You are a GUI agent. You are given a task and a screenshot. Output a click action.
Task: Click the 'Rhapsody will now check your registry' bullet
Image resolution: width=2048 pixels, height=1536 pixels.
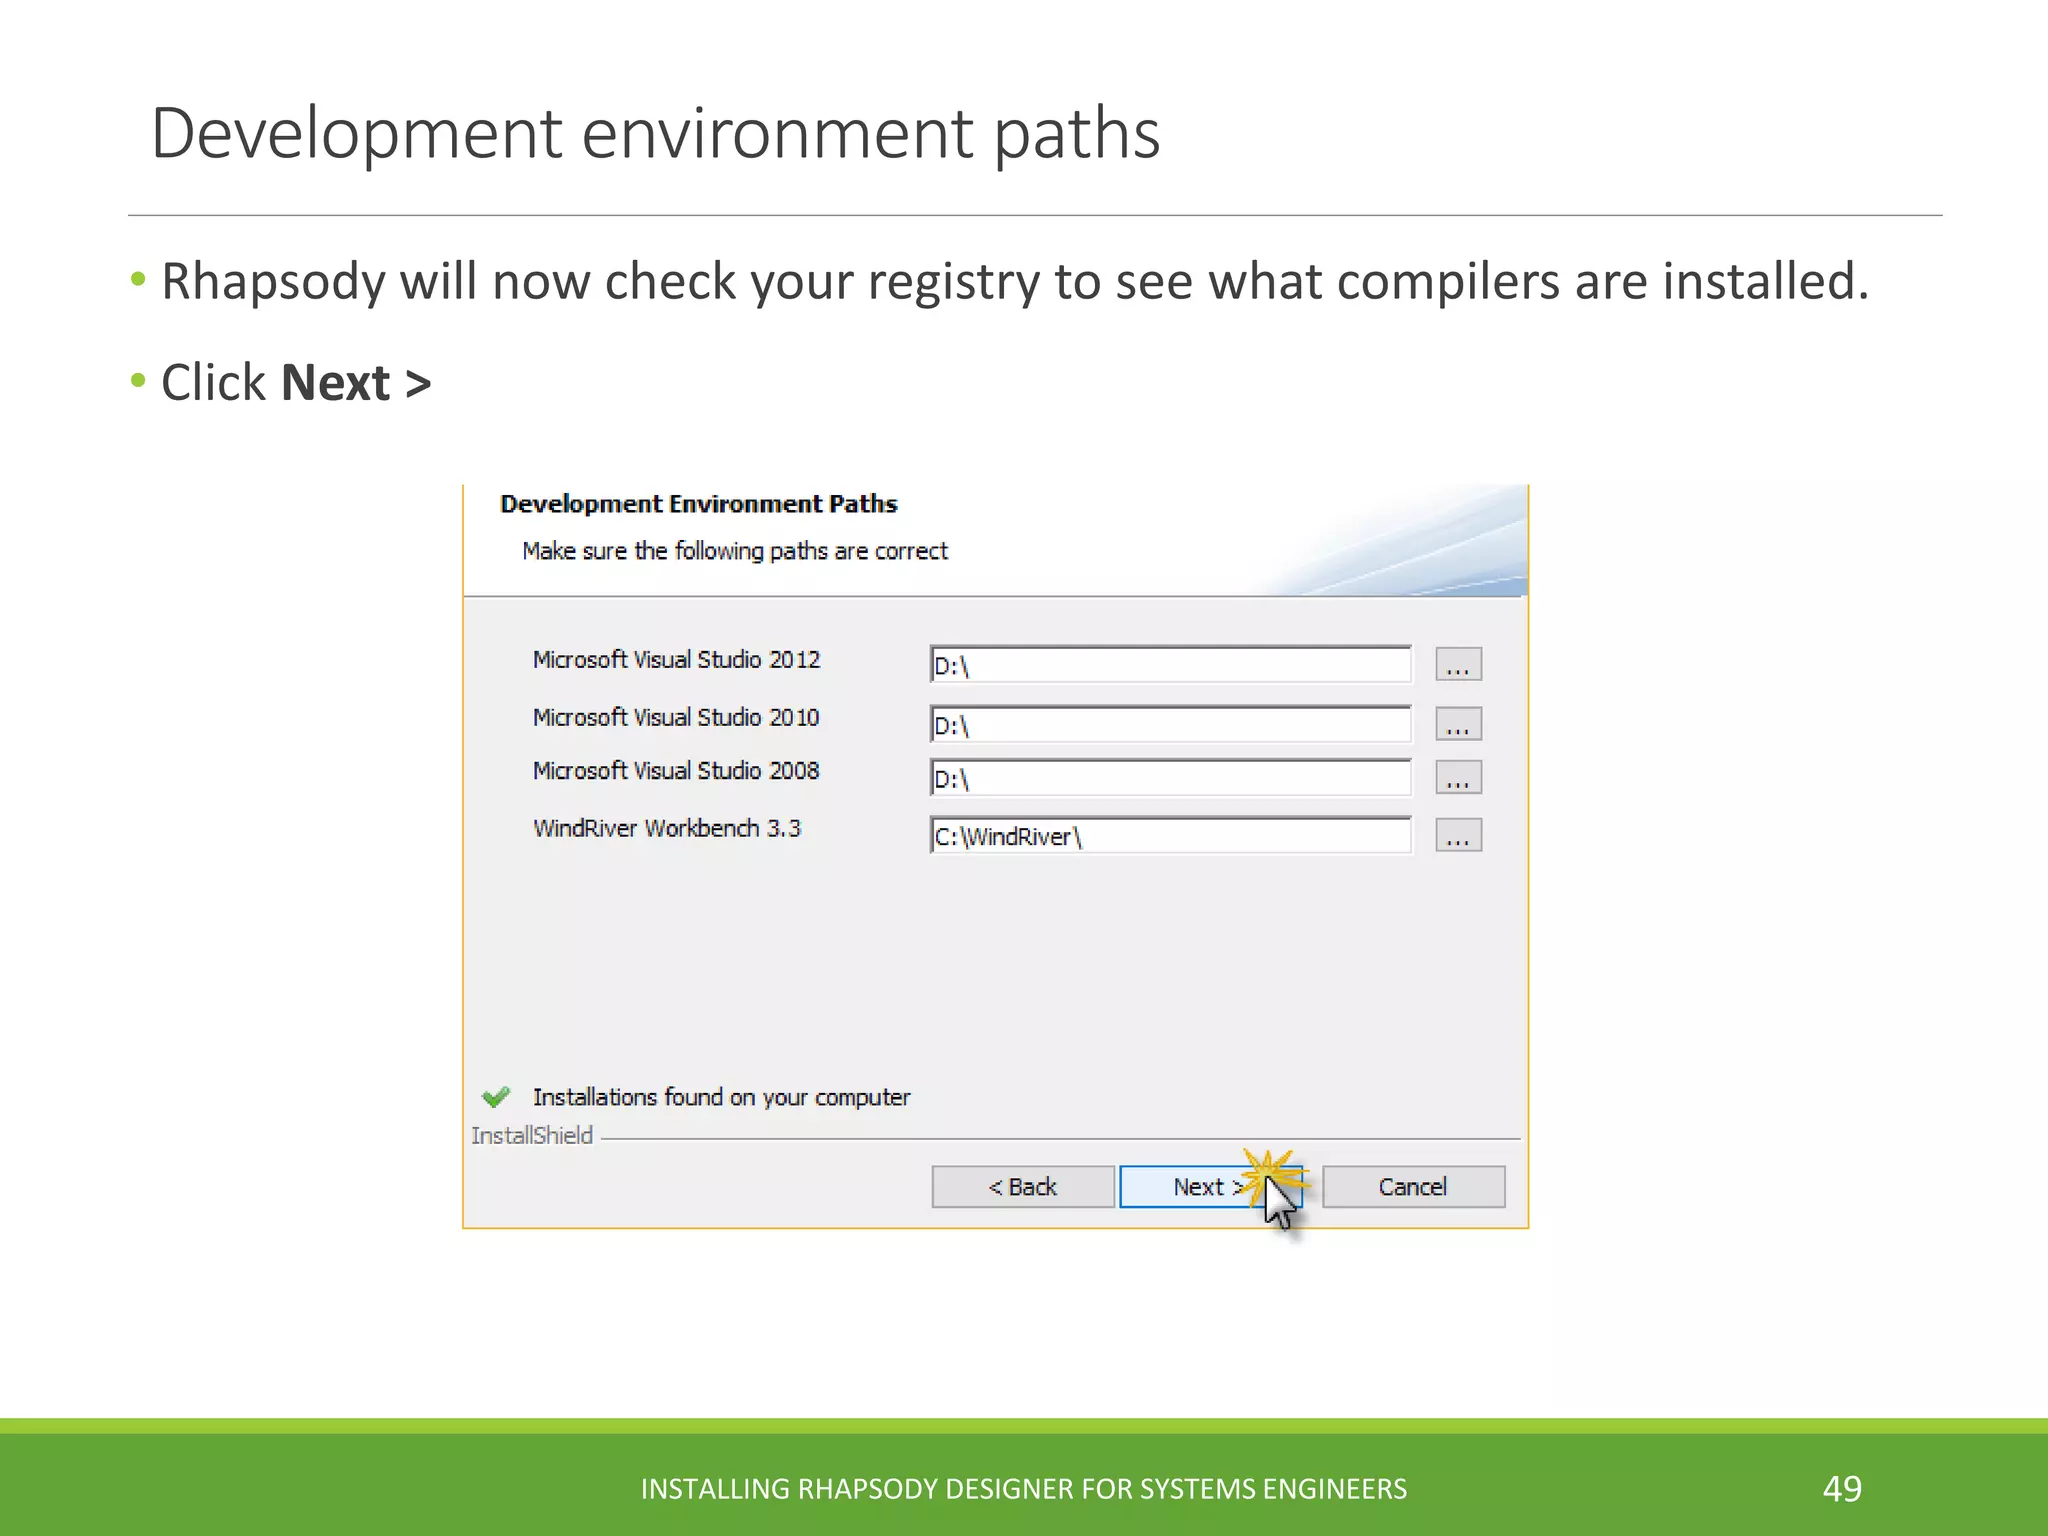(1014, 282)
